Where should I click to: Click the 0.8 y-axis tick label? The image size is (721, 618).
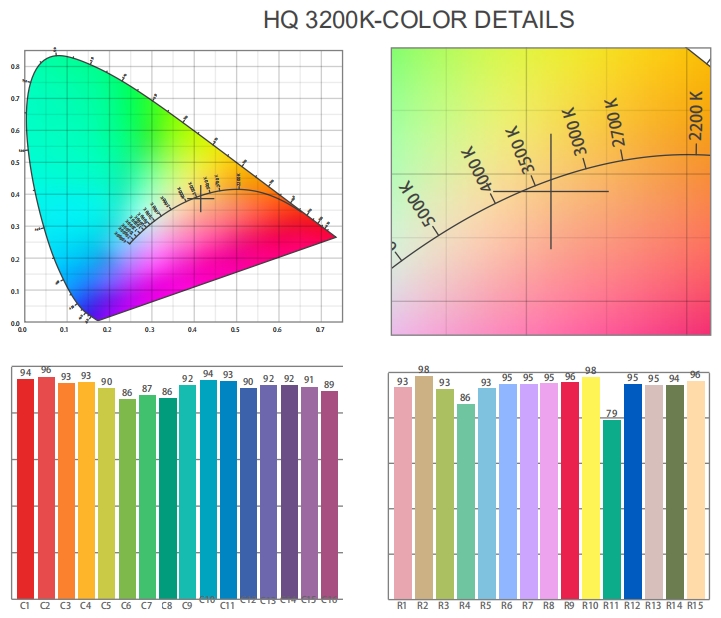pyautogui.click(x=15, y=67)
